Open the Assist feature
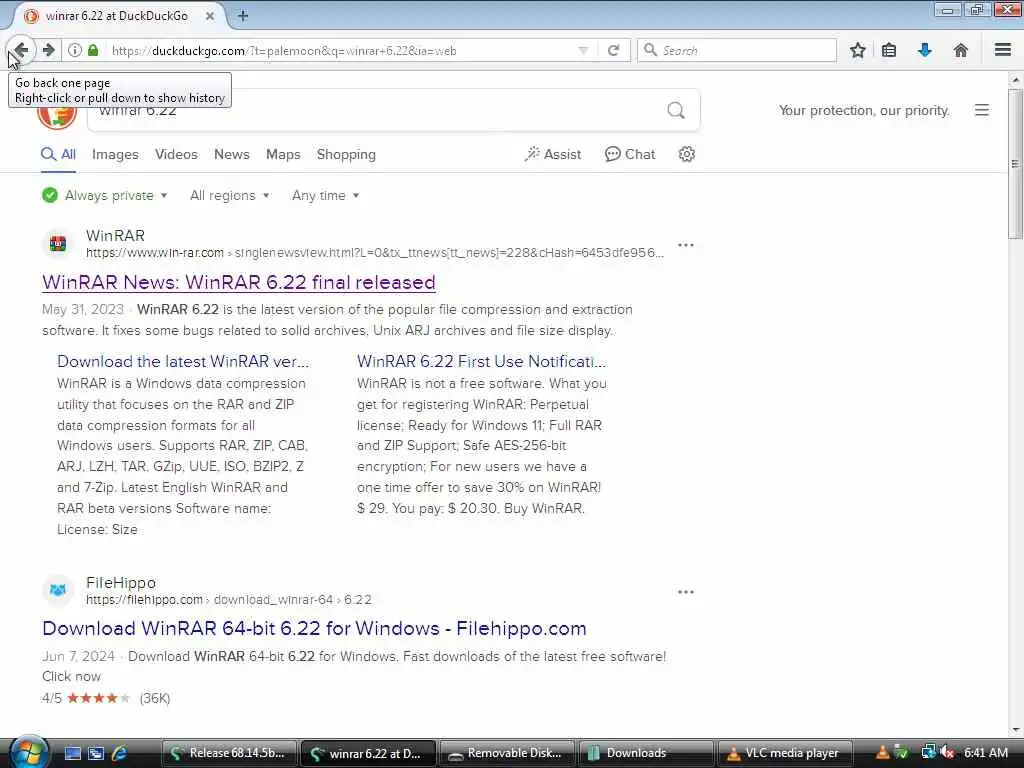Viewport: 1024px width, 768px height. pos(552,154)
